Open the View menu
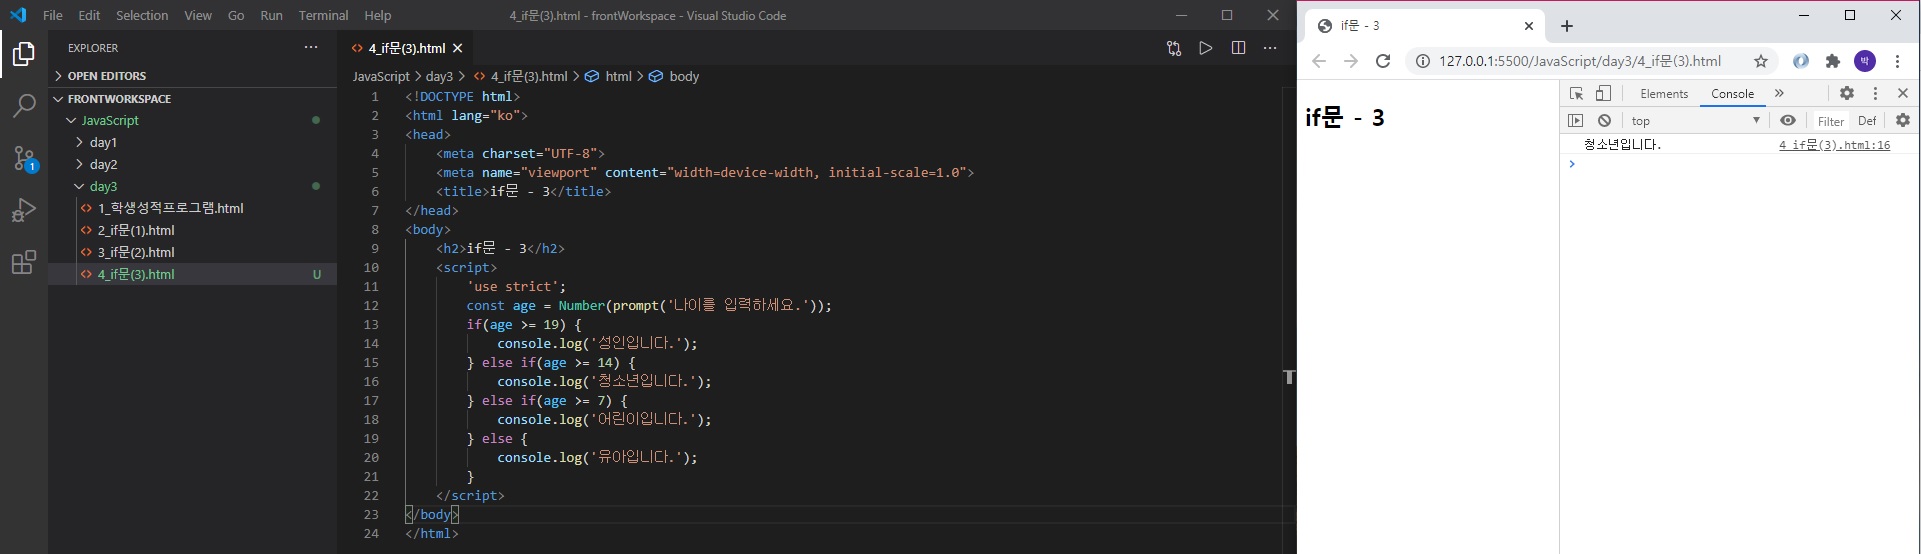1921x554 pixels. 198,15
